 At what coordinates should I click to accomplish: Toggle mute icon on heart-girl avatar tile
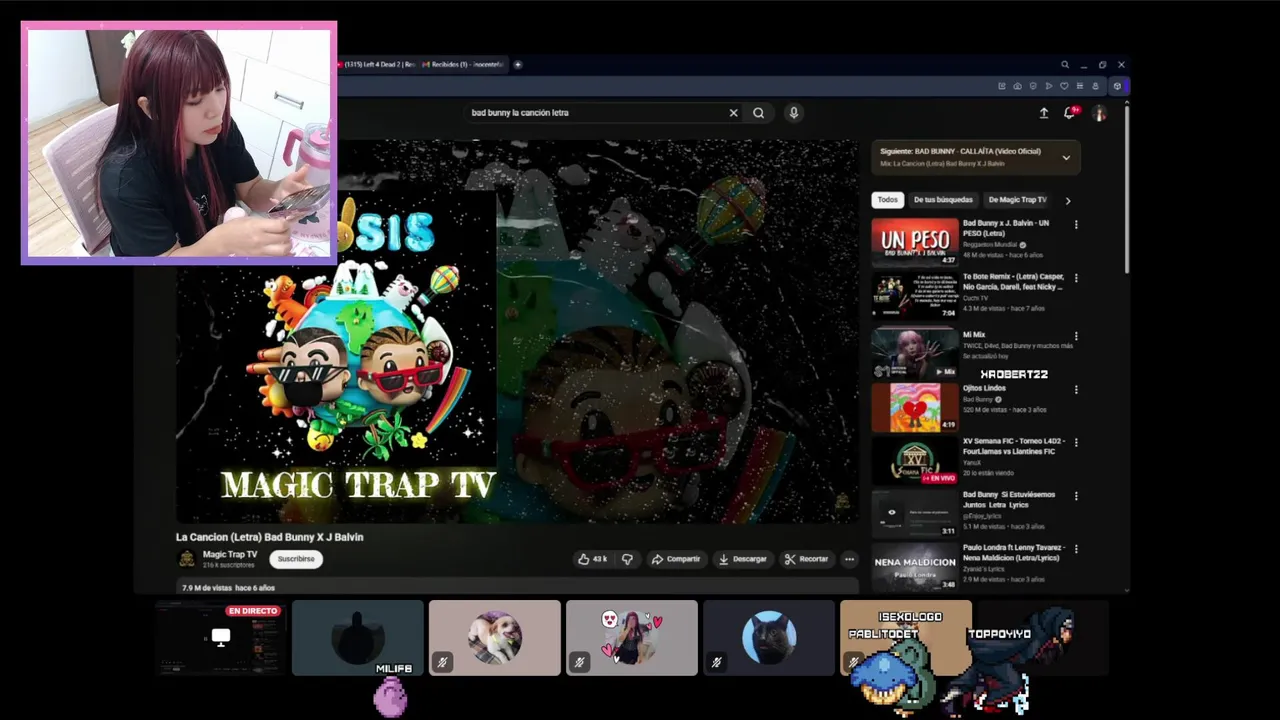tap(579, 662)
